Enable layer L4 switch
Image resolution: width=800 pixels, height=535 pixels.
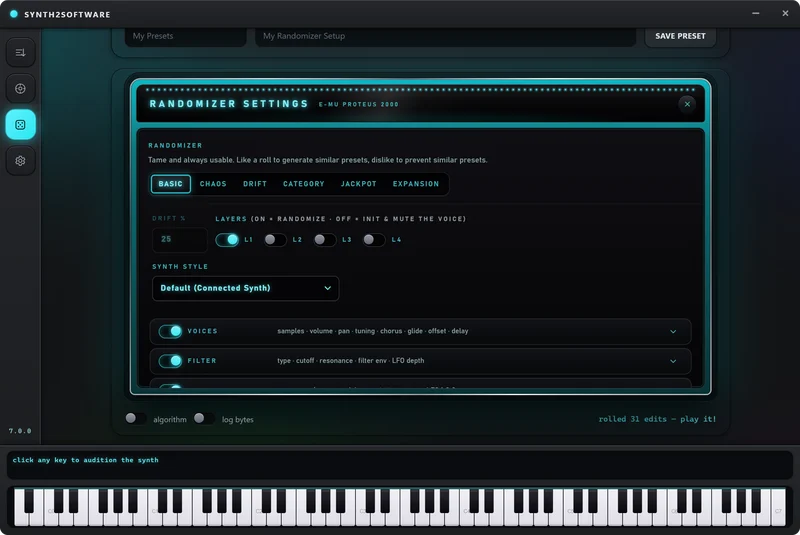click(374, 240)
